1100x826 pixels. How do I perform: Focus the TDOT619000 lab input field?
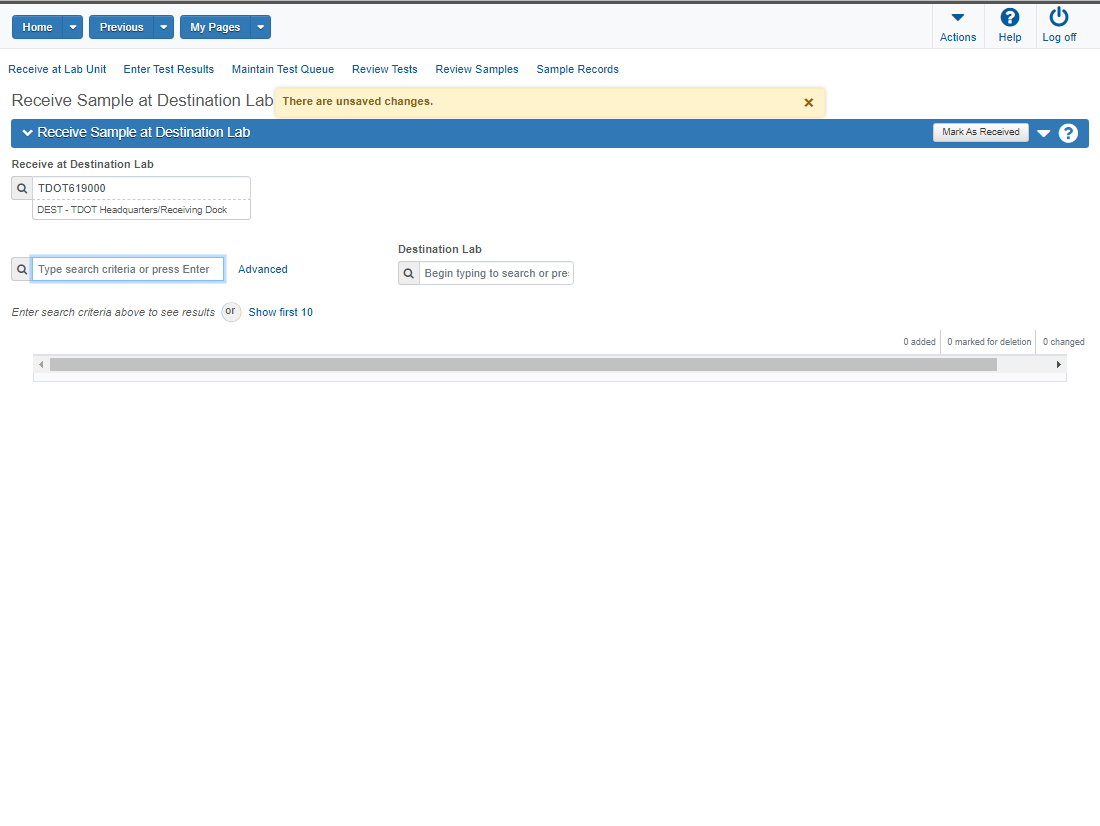[141, 188]
